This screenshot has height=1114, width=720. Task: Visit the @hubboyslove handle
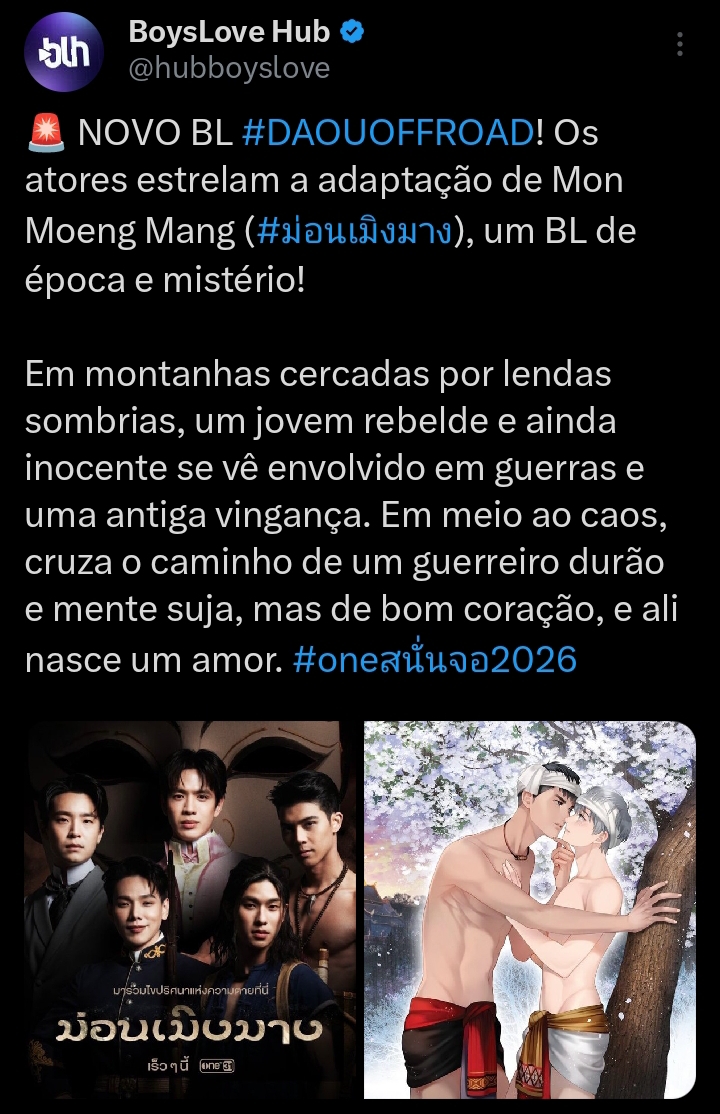(x=229, y=68)
